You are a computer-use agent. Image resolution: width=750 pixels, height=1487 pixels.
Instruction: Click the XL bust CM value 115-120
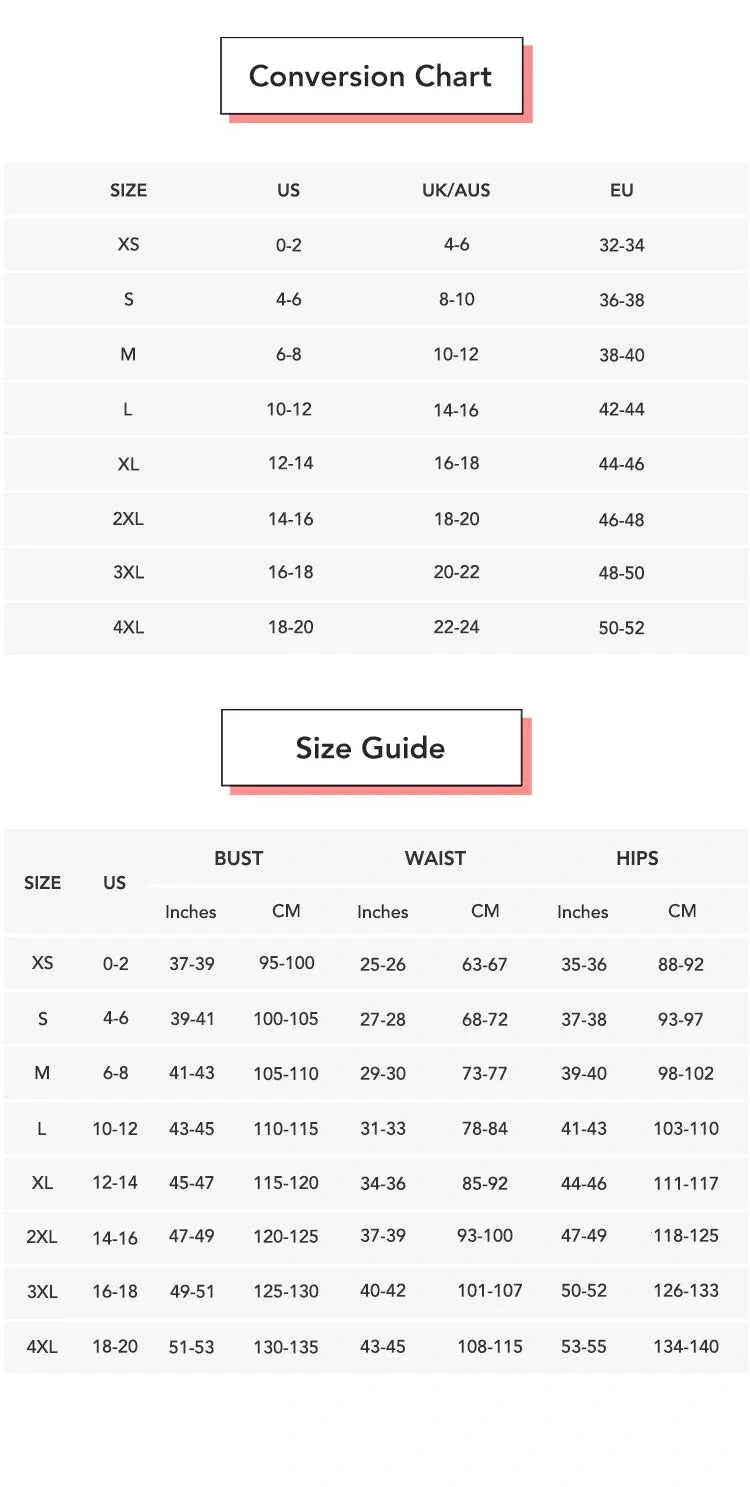coord(286,1183)
